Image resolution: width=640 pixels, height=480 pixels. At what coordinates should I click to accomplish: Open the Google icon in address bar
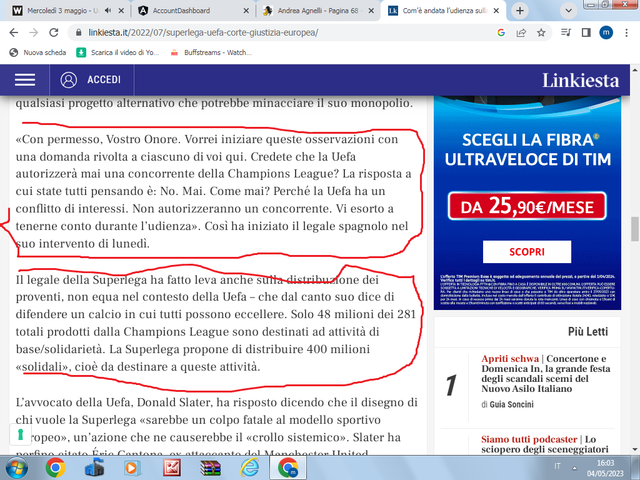pyautogui.click(x=501, y=33)
